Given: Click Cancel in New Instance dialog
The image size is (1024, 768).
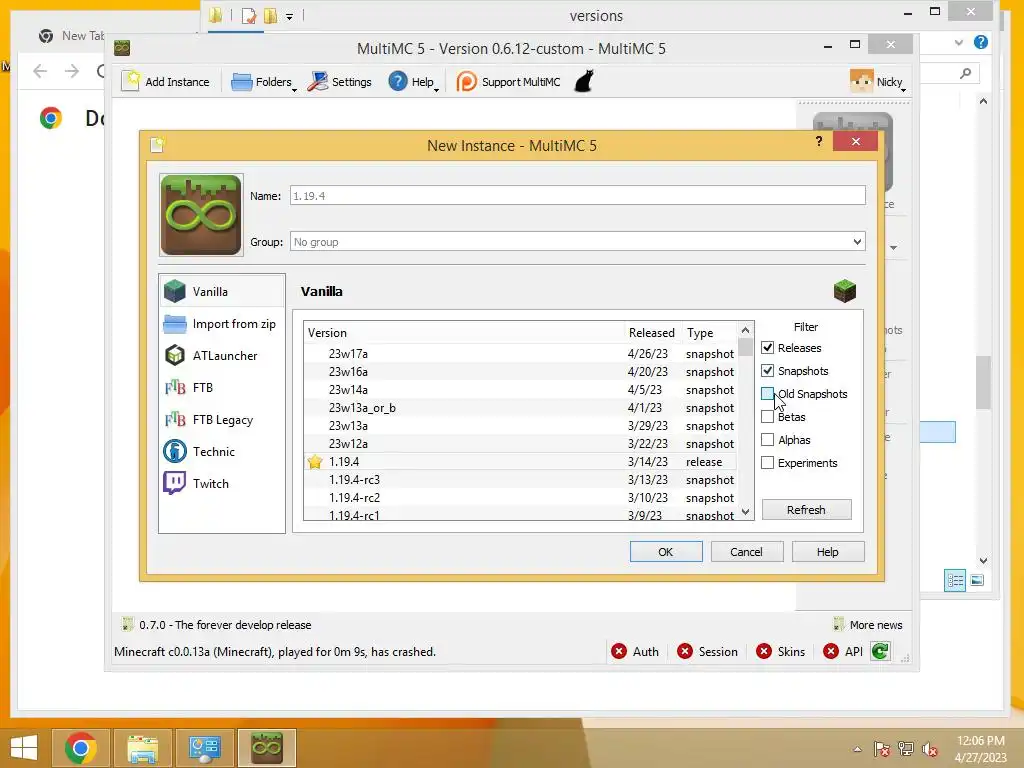Looking at the screenshot, I should click(746, 552).
